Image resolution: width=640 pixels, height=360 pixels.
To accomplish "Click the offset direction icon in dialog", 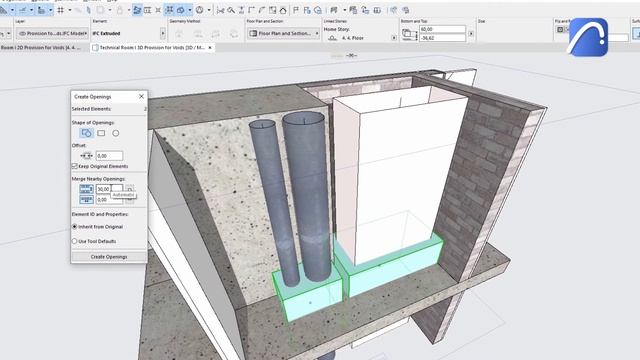I will pos(87,156).
